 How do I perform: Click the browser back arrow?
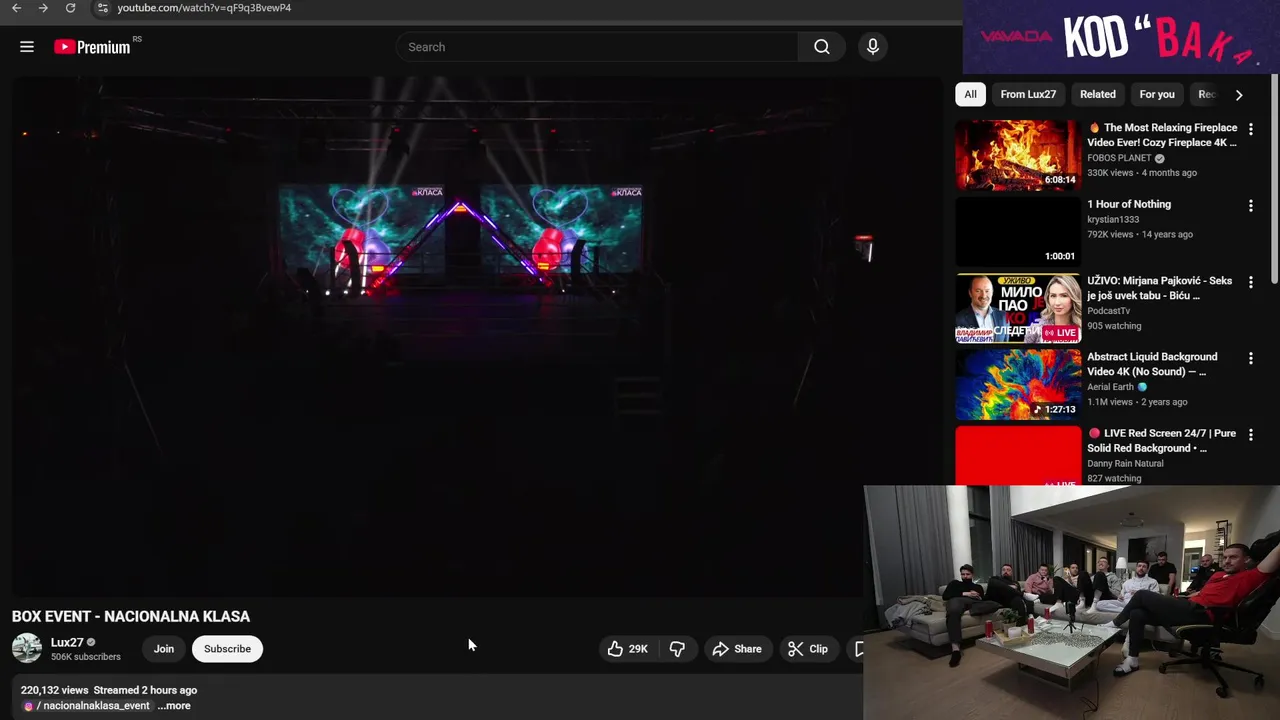point(16,8)
